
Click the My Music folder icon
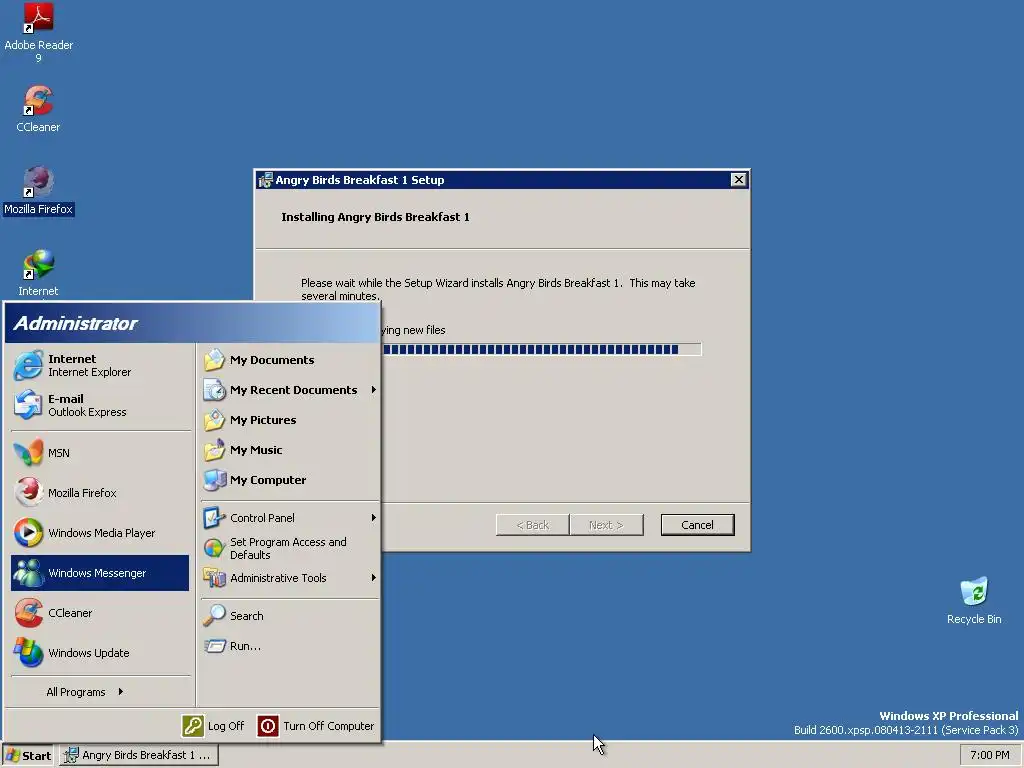coord(214,450)
